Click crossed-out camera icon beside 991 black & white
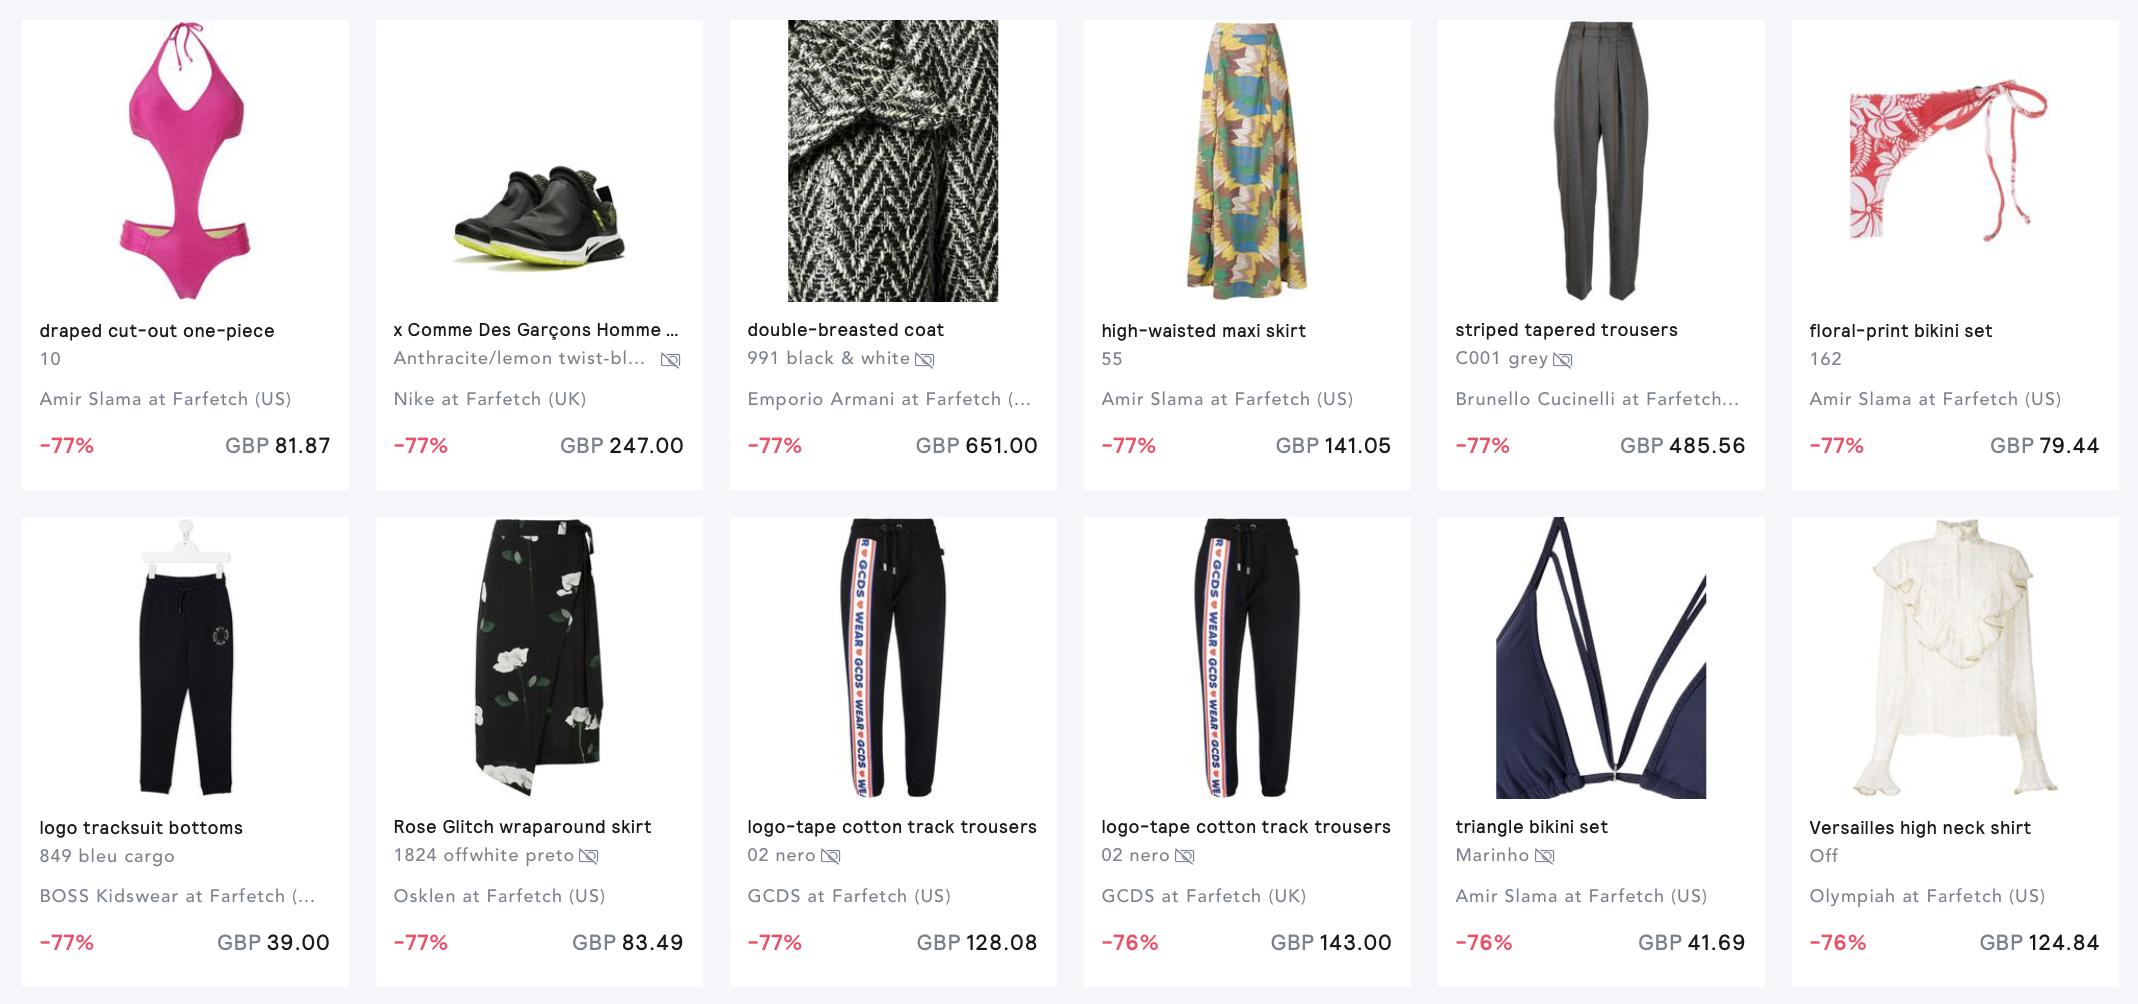The height and width of the screenshot is (1004, 2138). point(925,360)
